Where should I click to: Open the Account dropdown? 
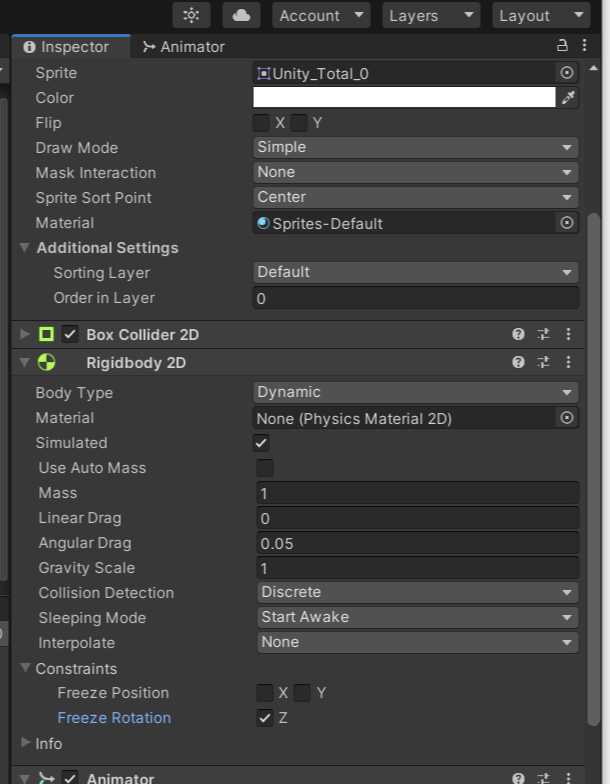[x=321, y=16]
